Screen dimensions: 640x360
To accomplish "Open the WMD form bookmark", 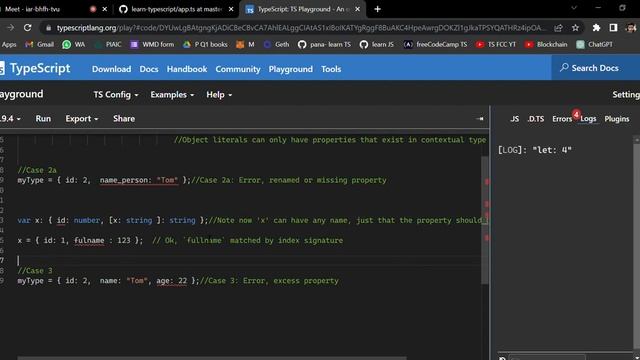I will pos(152,44).
